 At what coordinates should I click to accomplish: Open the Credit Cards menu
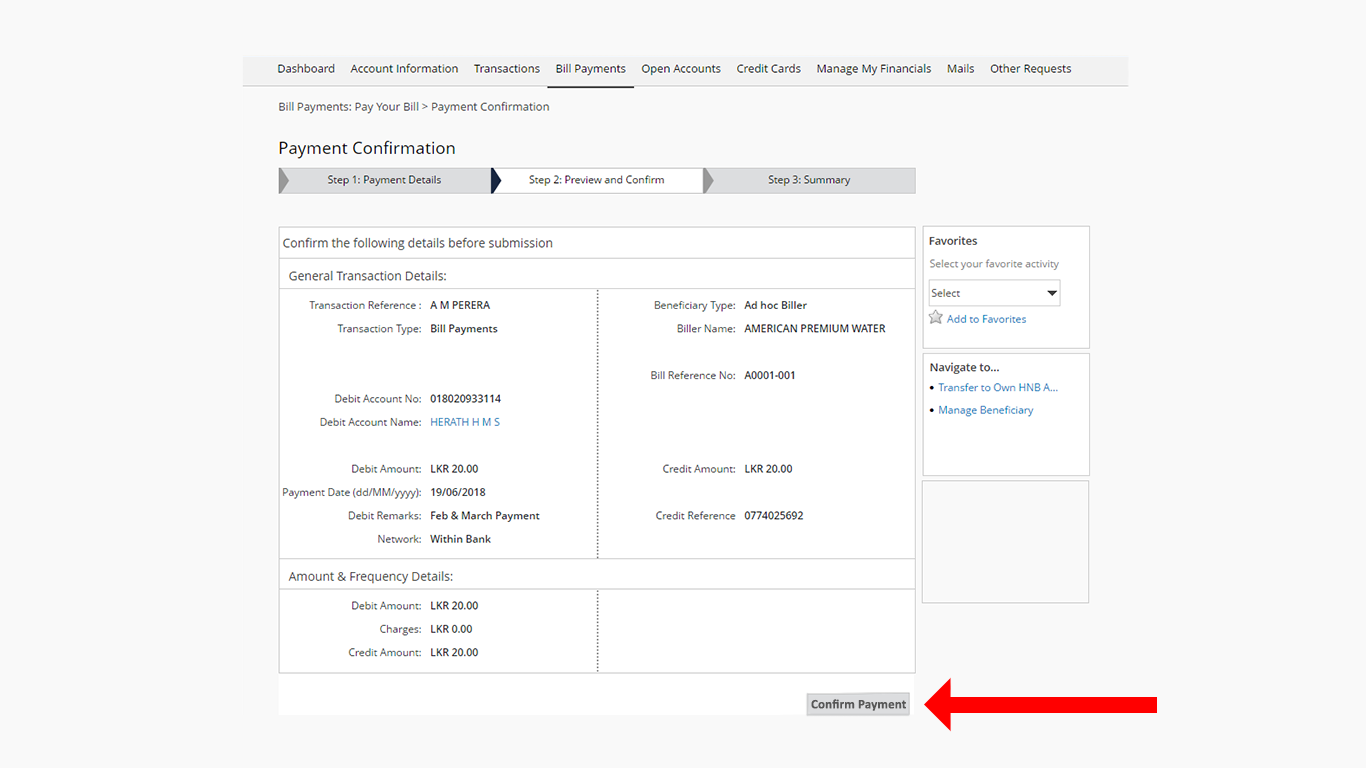click(x=768, y=69)
